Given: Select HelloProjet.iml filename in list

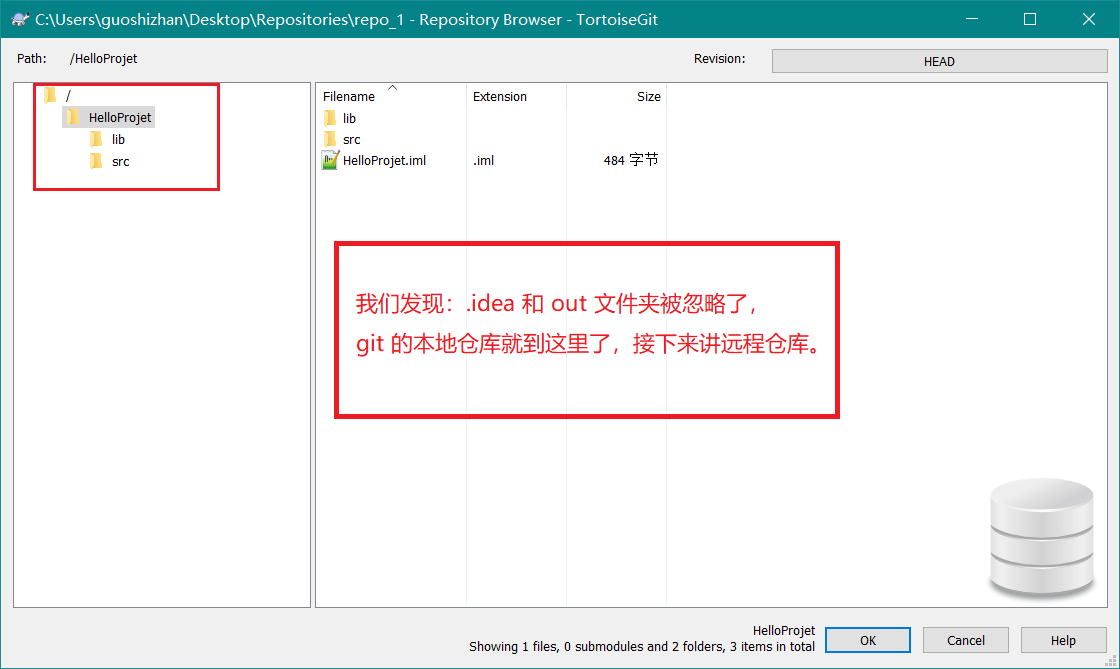Looking at the screenshot, I should (x=384, y=161).
